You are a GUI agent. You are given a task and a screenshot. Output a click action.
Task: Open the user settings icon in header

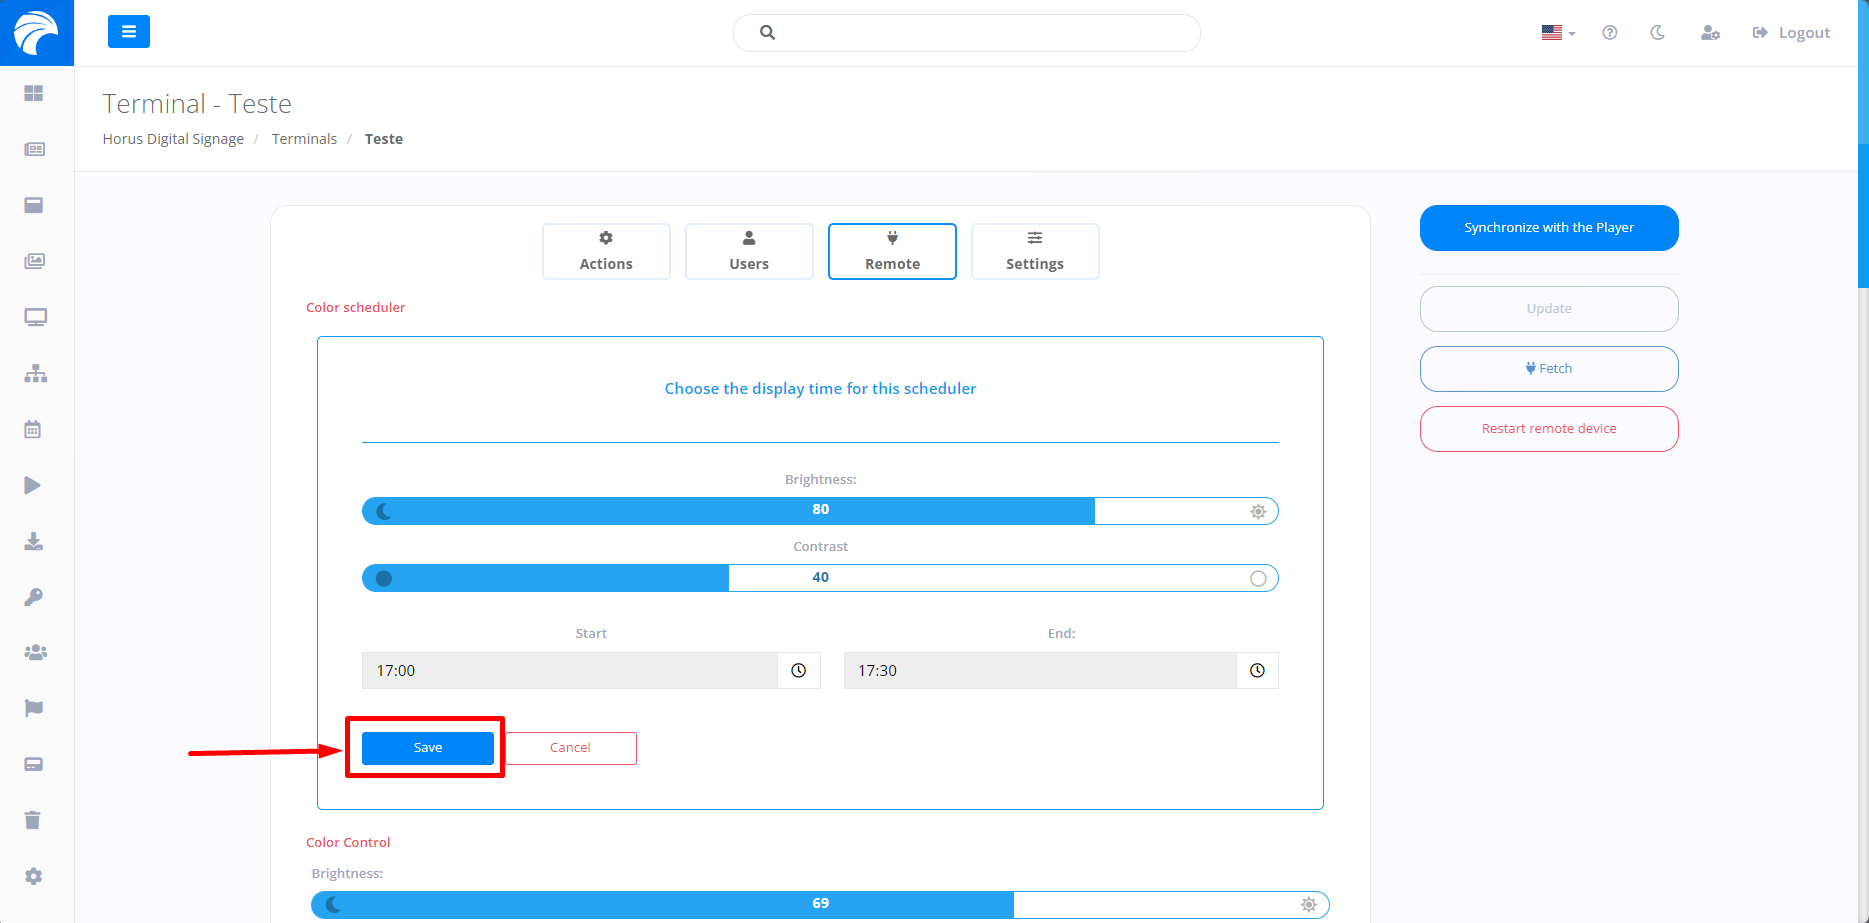(x=1710, y=33)
